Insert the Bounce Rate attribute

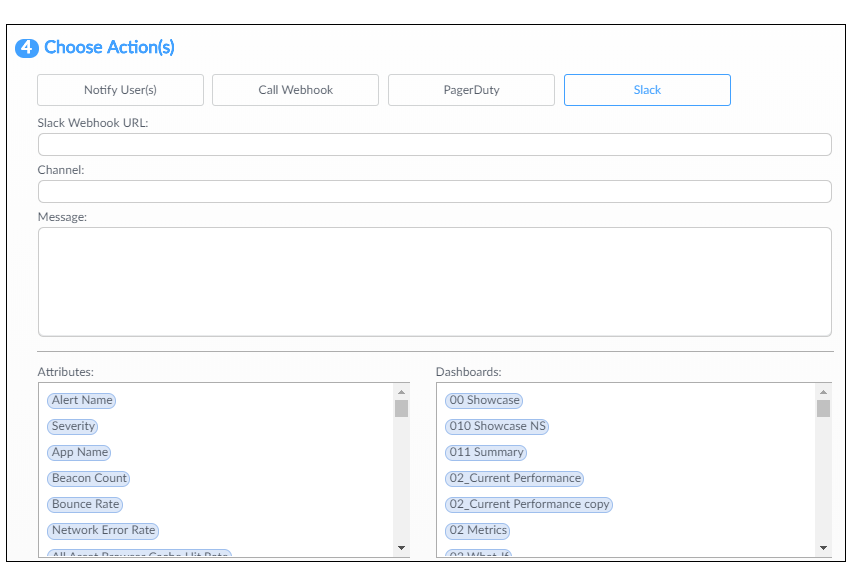[x=85, y=504]
